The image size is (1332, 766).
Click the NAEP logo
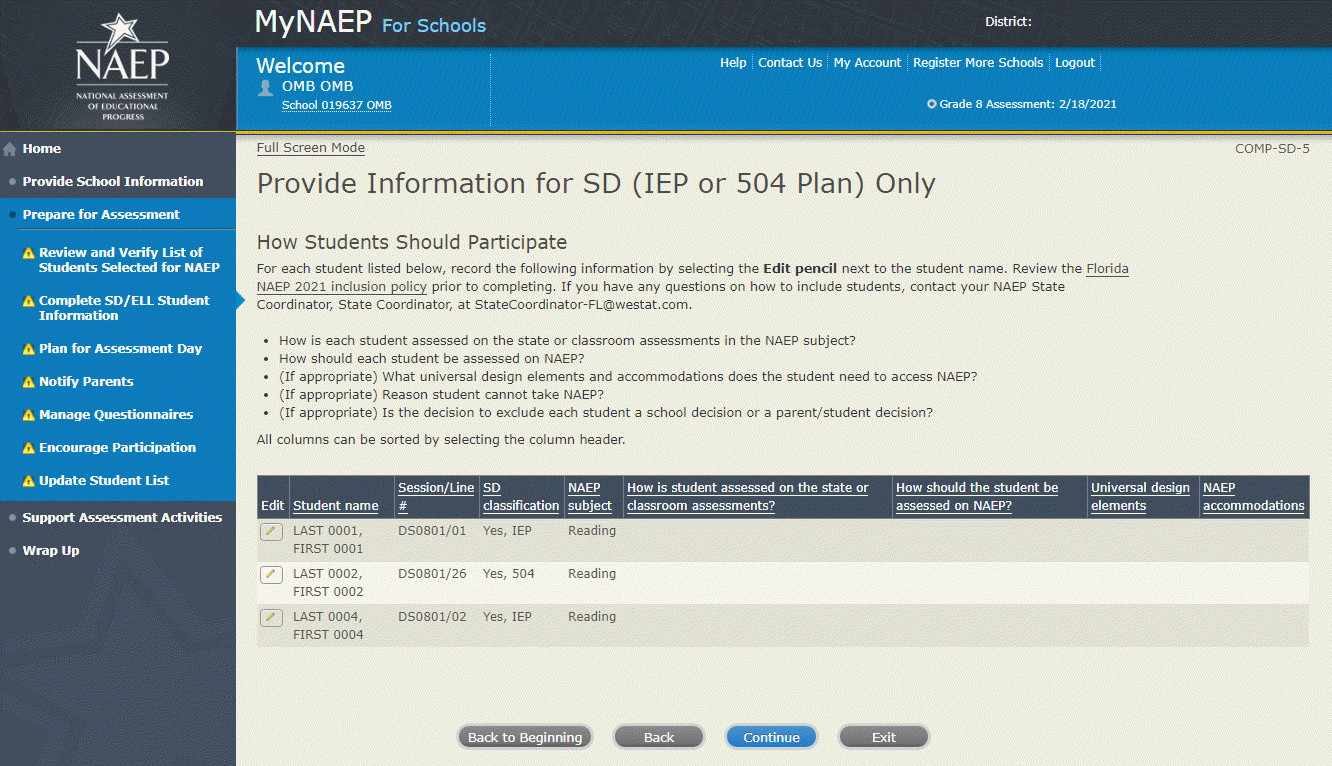(122, 66)
